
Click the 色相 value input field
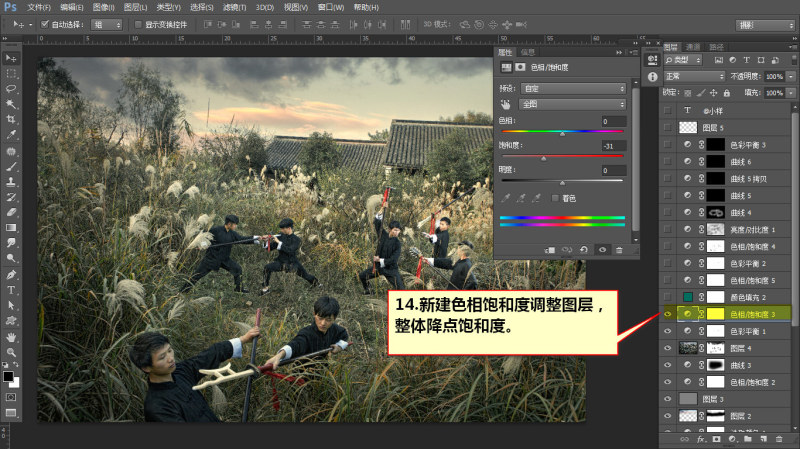point(614,121)
